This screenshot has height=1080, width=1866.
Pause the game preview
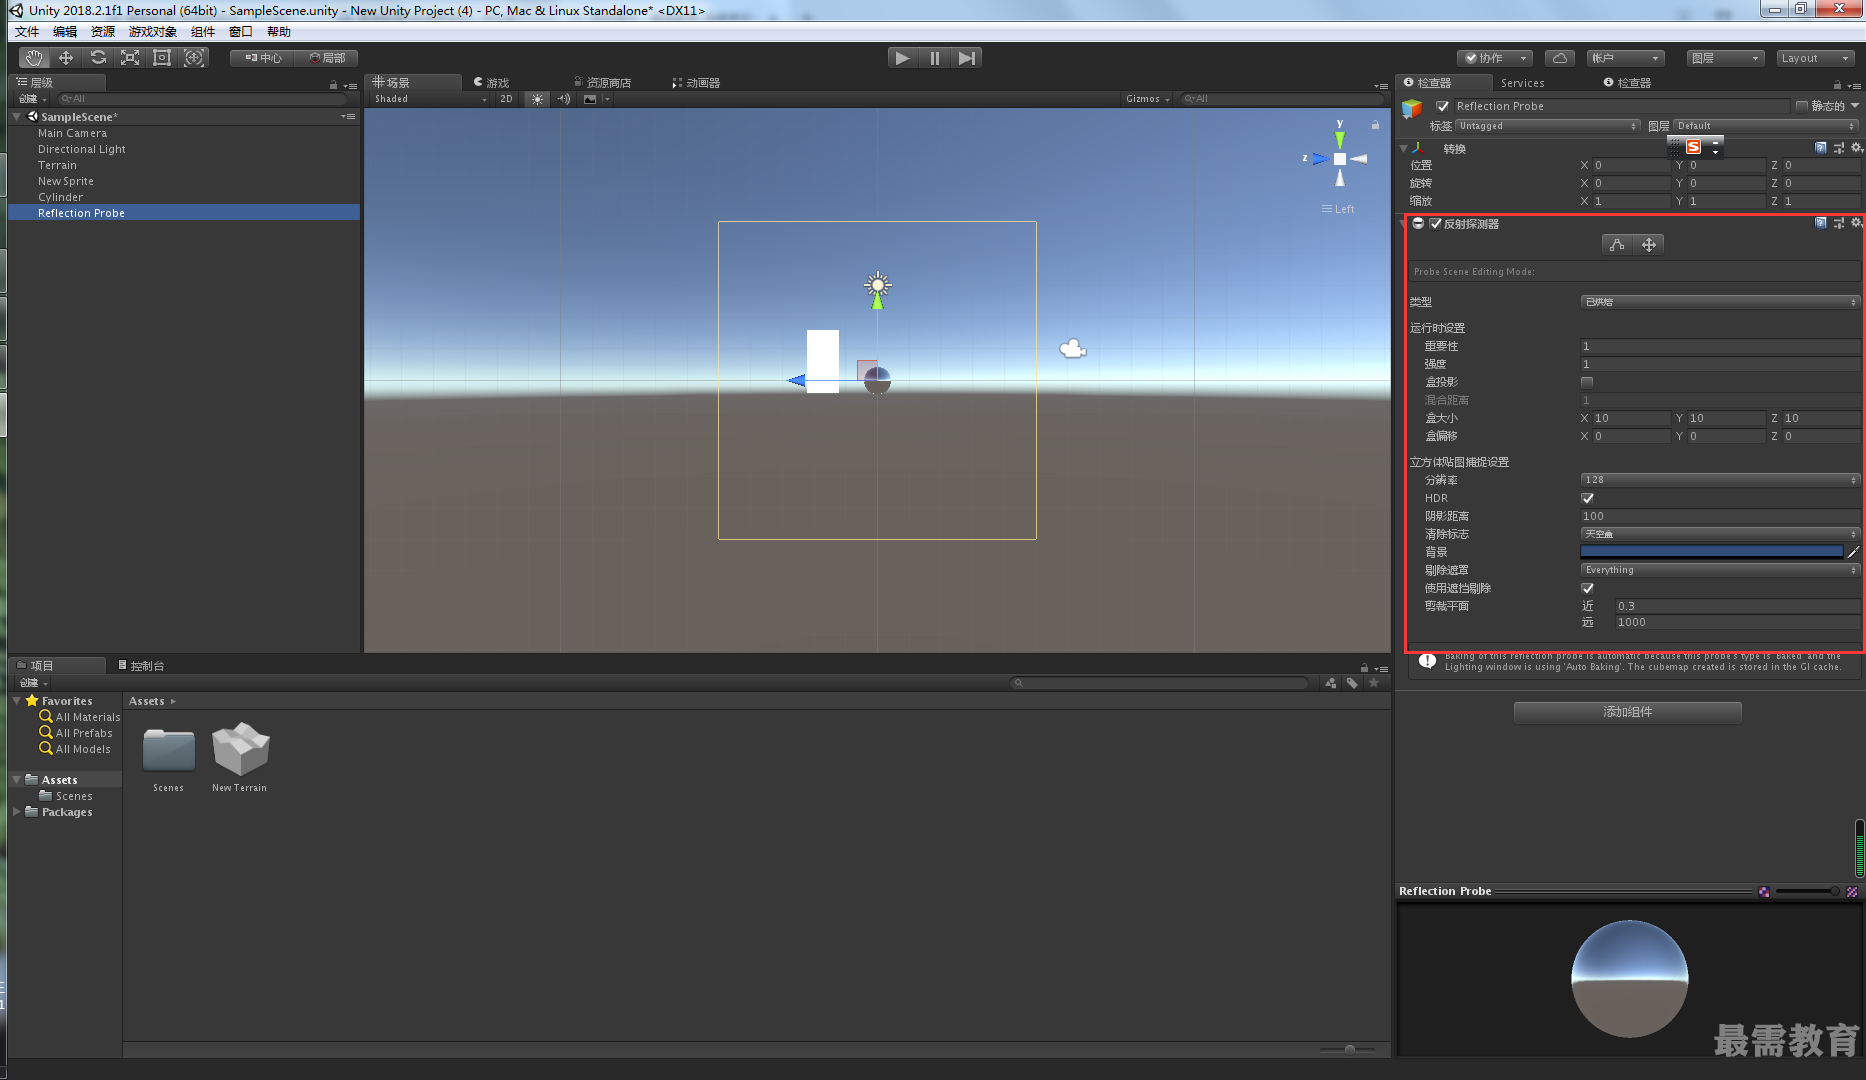pos(935,58)
